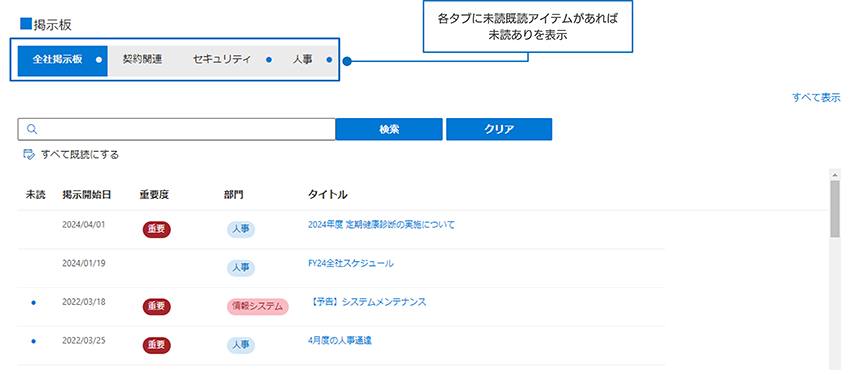Click the unread dot for 2022/03/25 row
Screen dimensions: 850x370
coord(34,341)
